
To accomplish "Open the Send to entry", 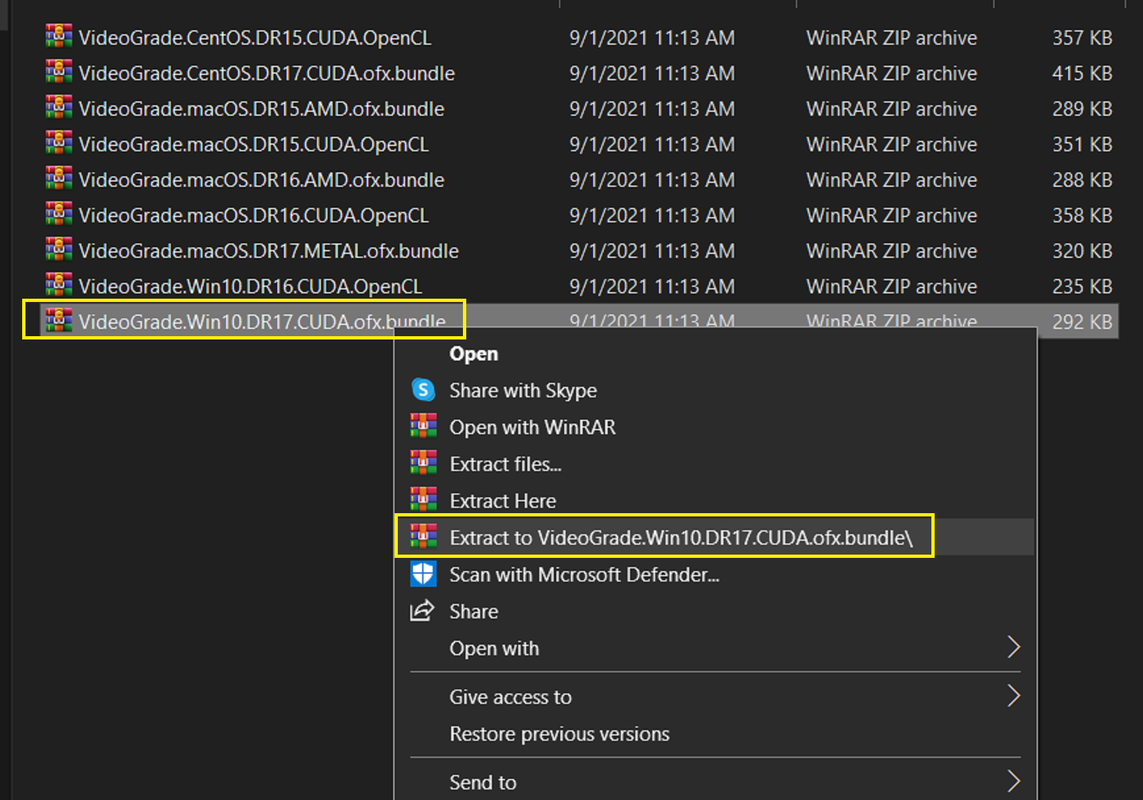I will pyautogui.click(x=483, y=782).
